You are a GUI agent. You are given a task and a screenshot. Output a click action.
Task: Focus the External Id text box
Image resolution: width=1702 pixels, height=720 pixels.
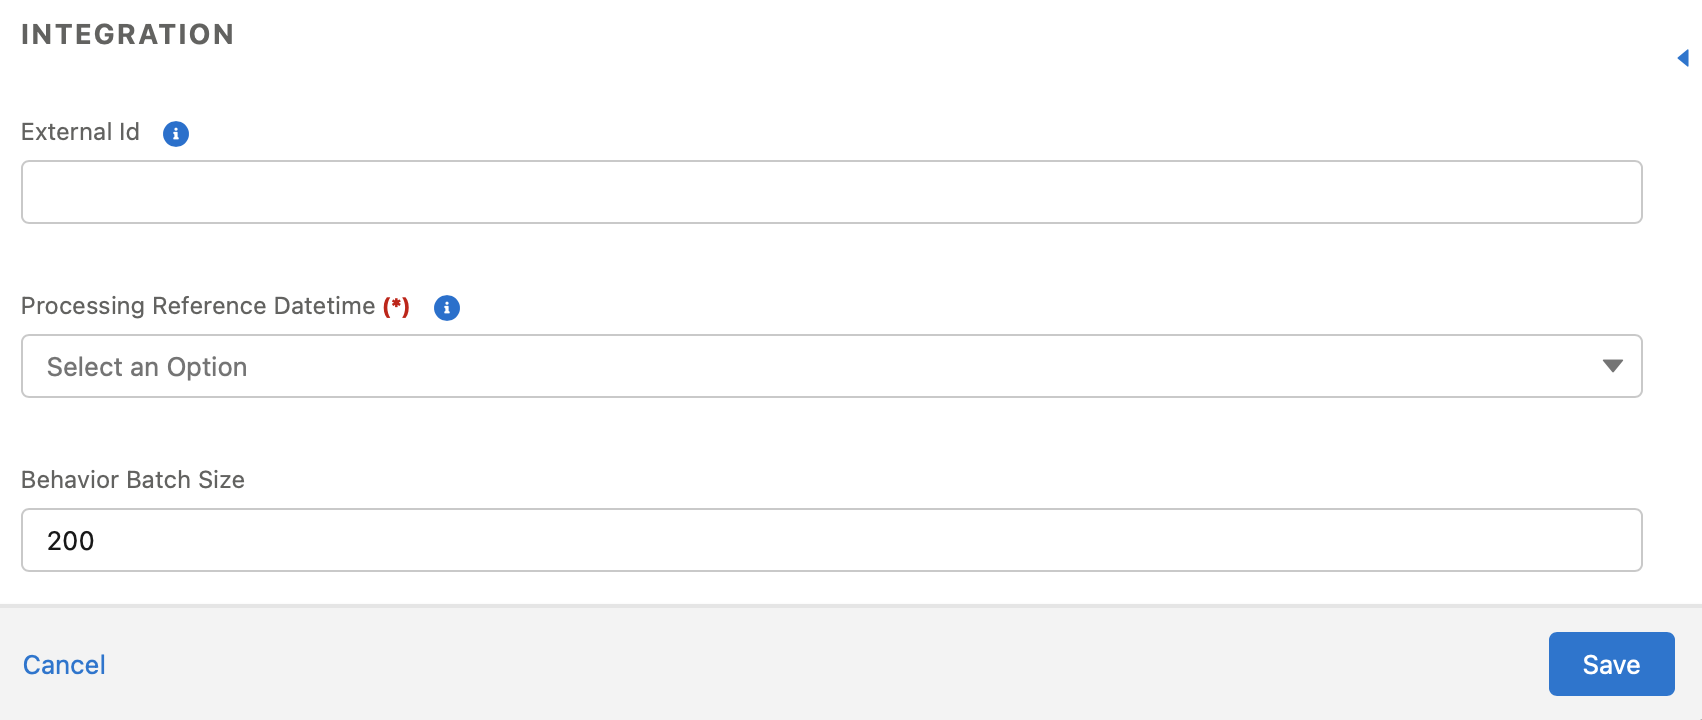click(832, 192)
